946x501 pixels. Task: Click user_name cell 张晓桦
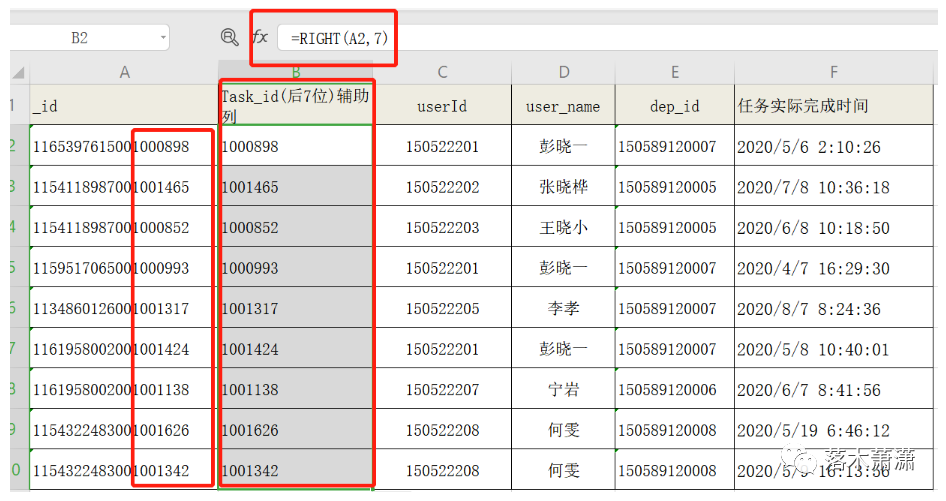[x=563, y=187]
